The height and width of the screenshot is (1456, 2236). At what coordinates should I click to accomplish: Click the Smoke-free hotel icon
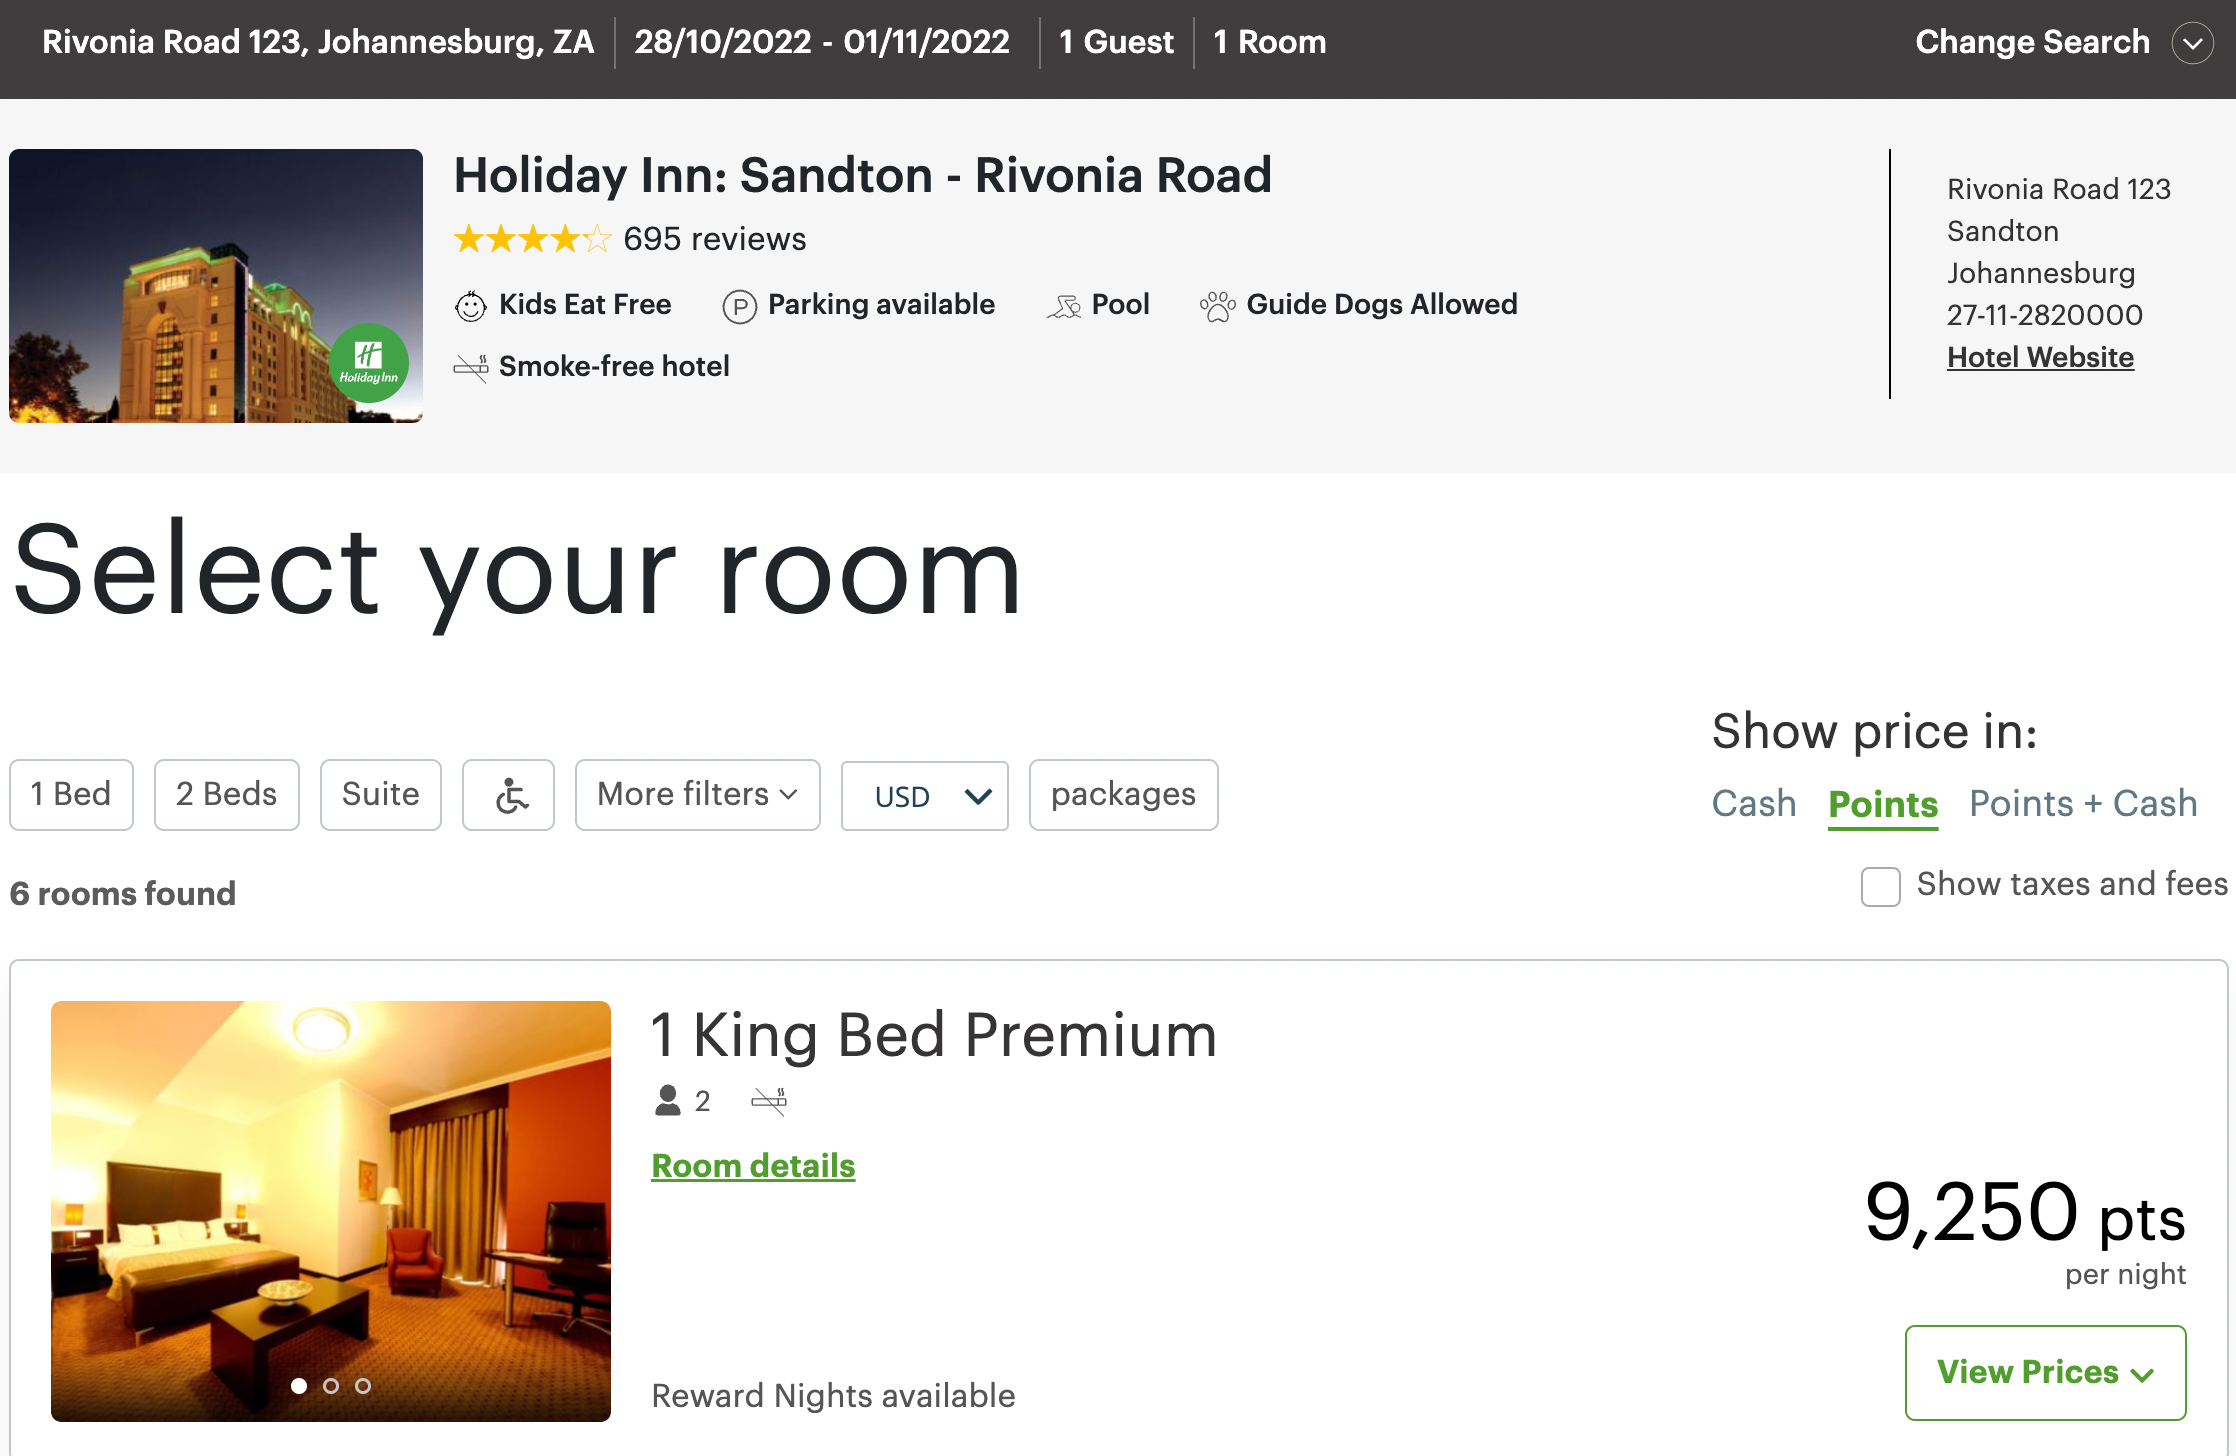click(469, 367)
